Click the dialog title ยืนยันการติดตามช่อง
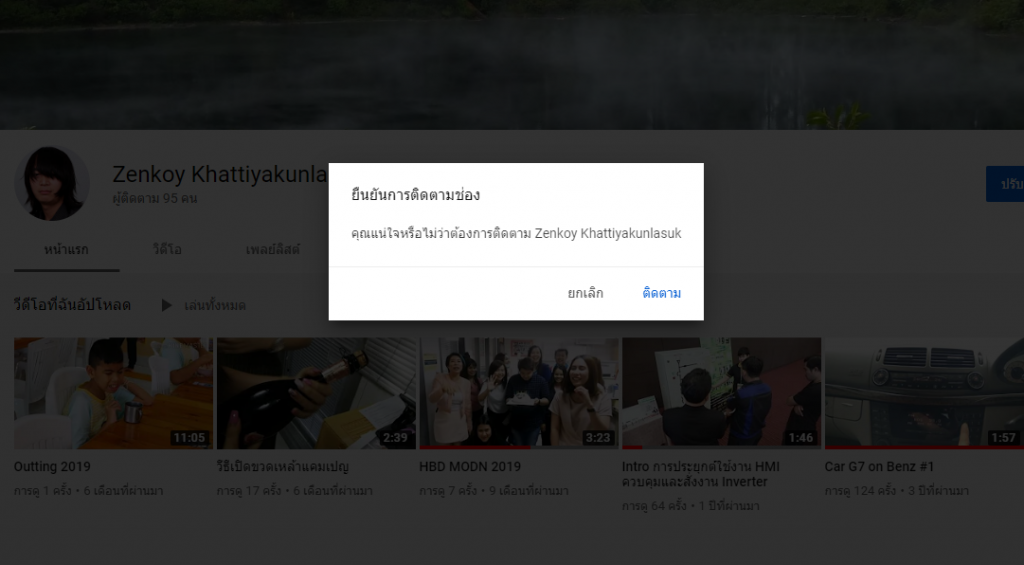 [415, 195]
